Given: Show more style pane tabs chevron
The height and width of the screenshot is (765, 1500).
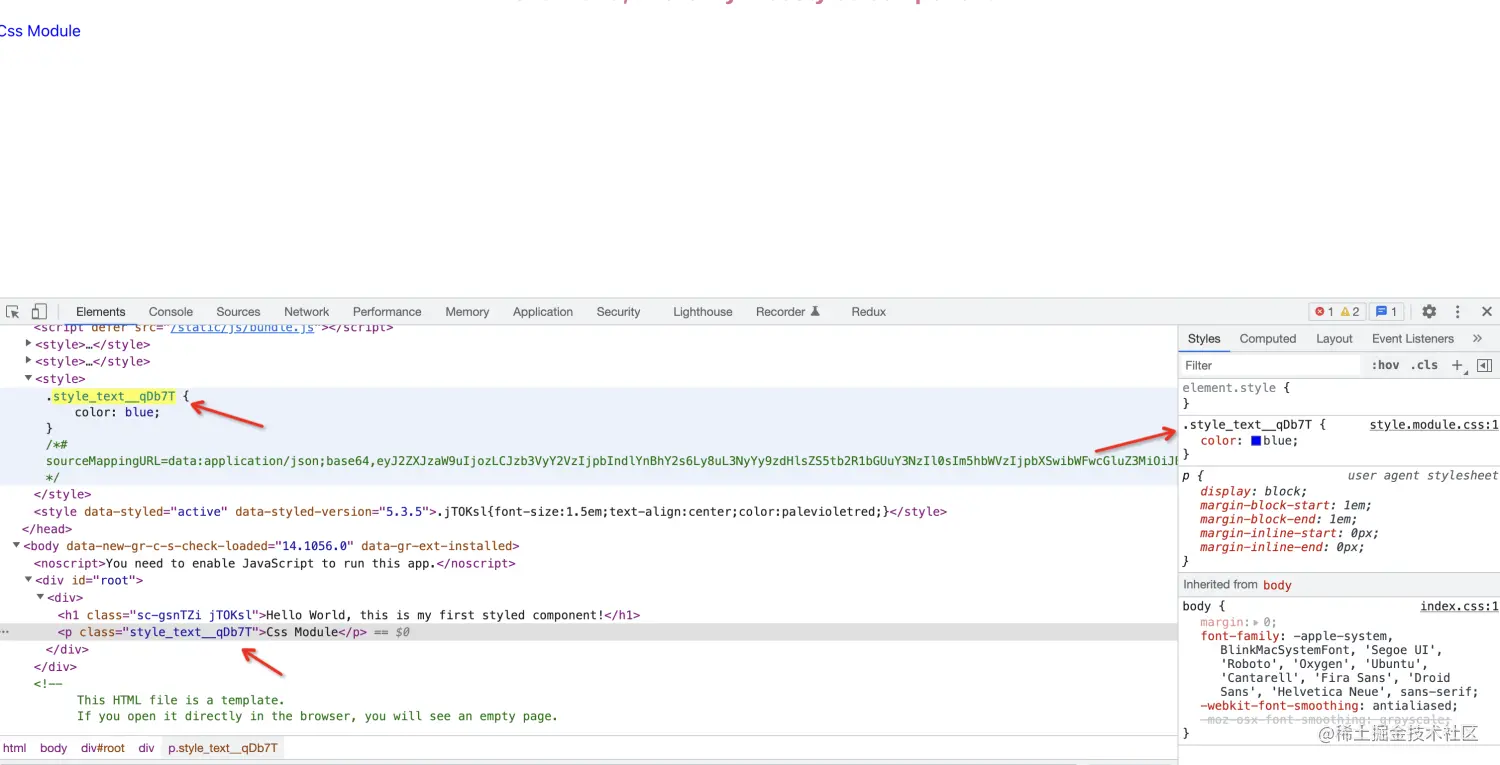Looking at the screenshot, I should coord(1478,339).
